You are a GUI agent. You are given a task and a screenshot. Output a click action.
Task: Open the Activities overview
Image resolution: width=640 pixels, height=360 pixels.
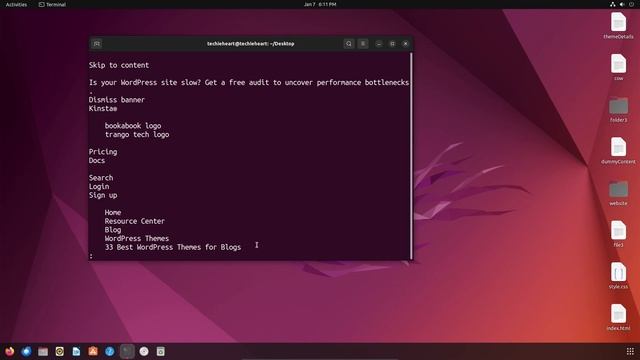tap(16, 4)
